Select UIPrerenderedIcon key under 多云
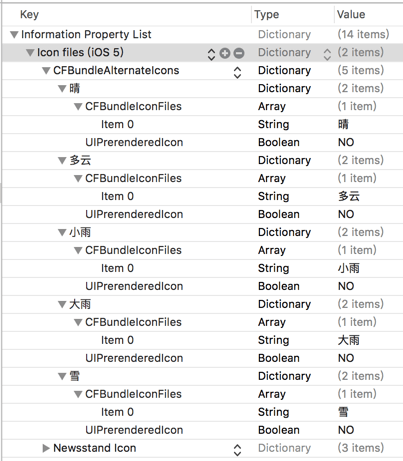 coord(134,214)
